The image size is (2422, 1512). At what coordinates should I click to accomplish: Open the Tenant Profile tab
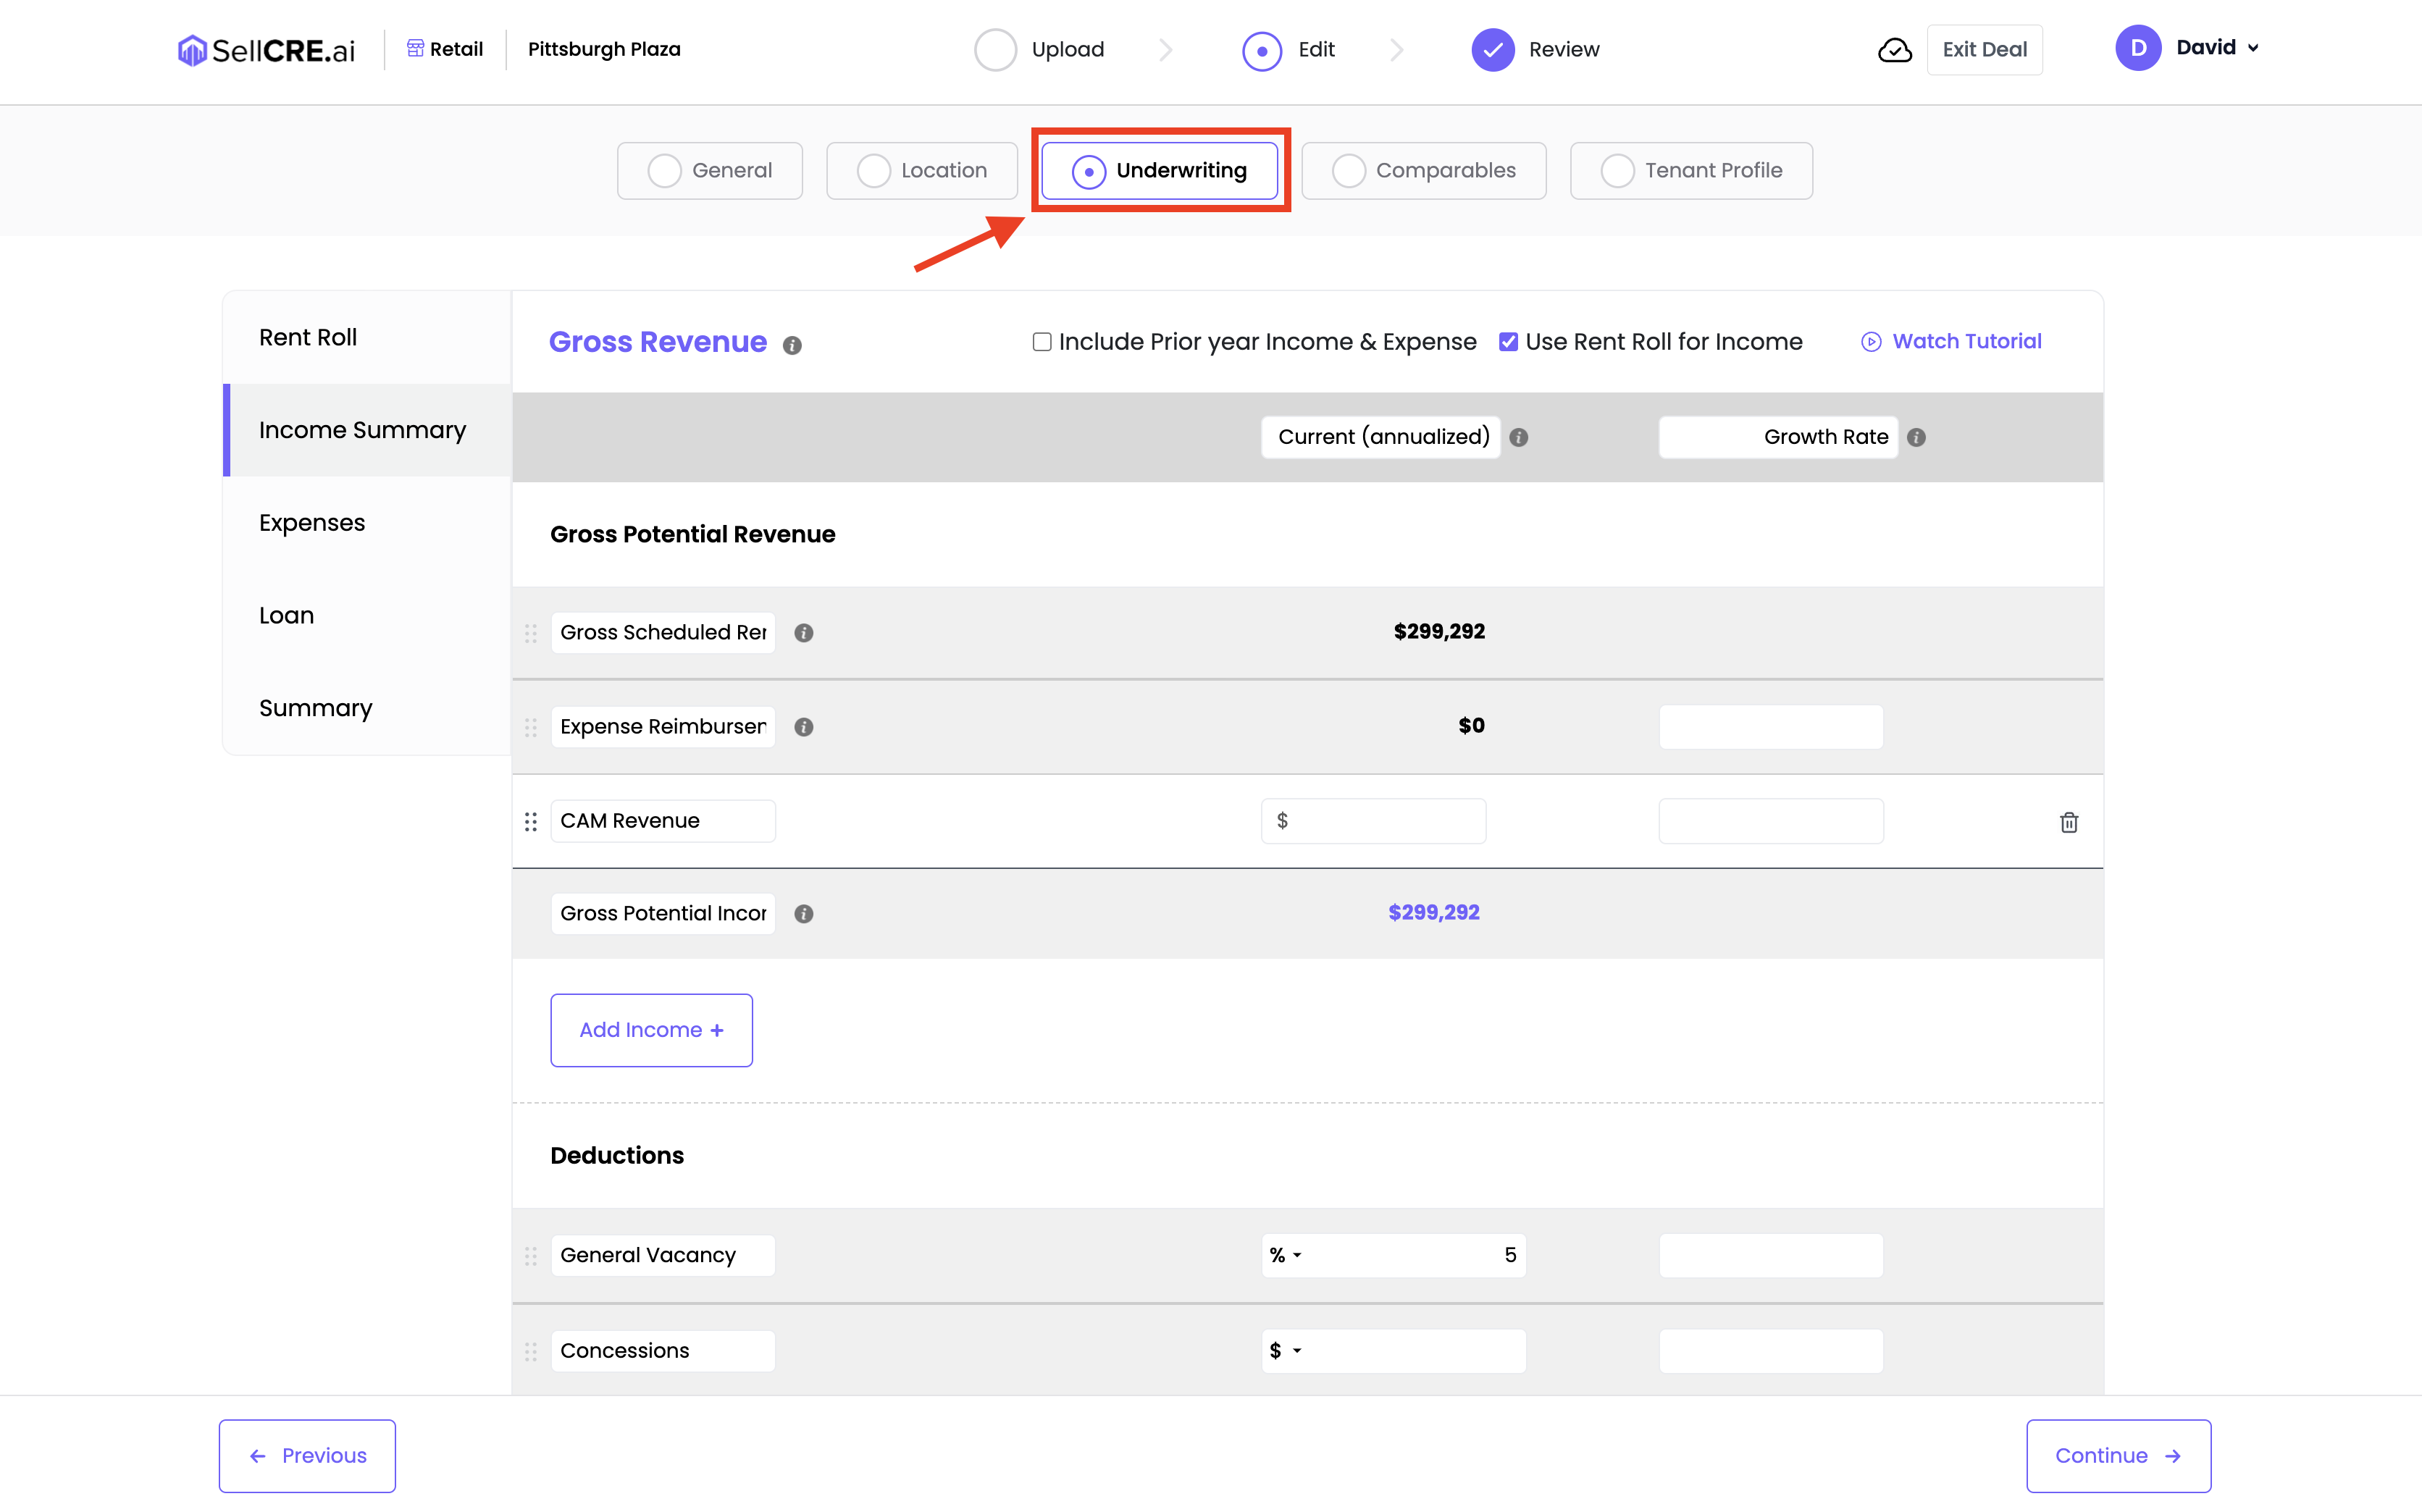pos(1691,171)
